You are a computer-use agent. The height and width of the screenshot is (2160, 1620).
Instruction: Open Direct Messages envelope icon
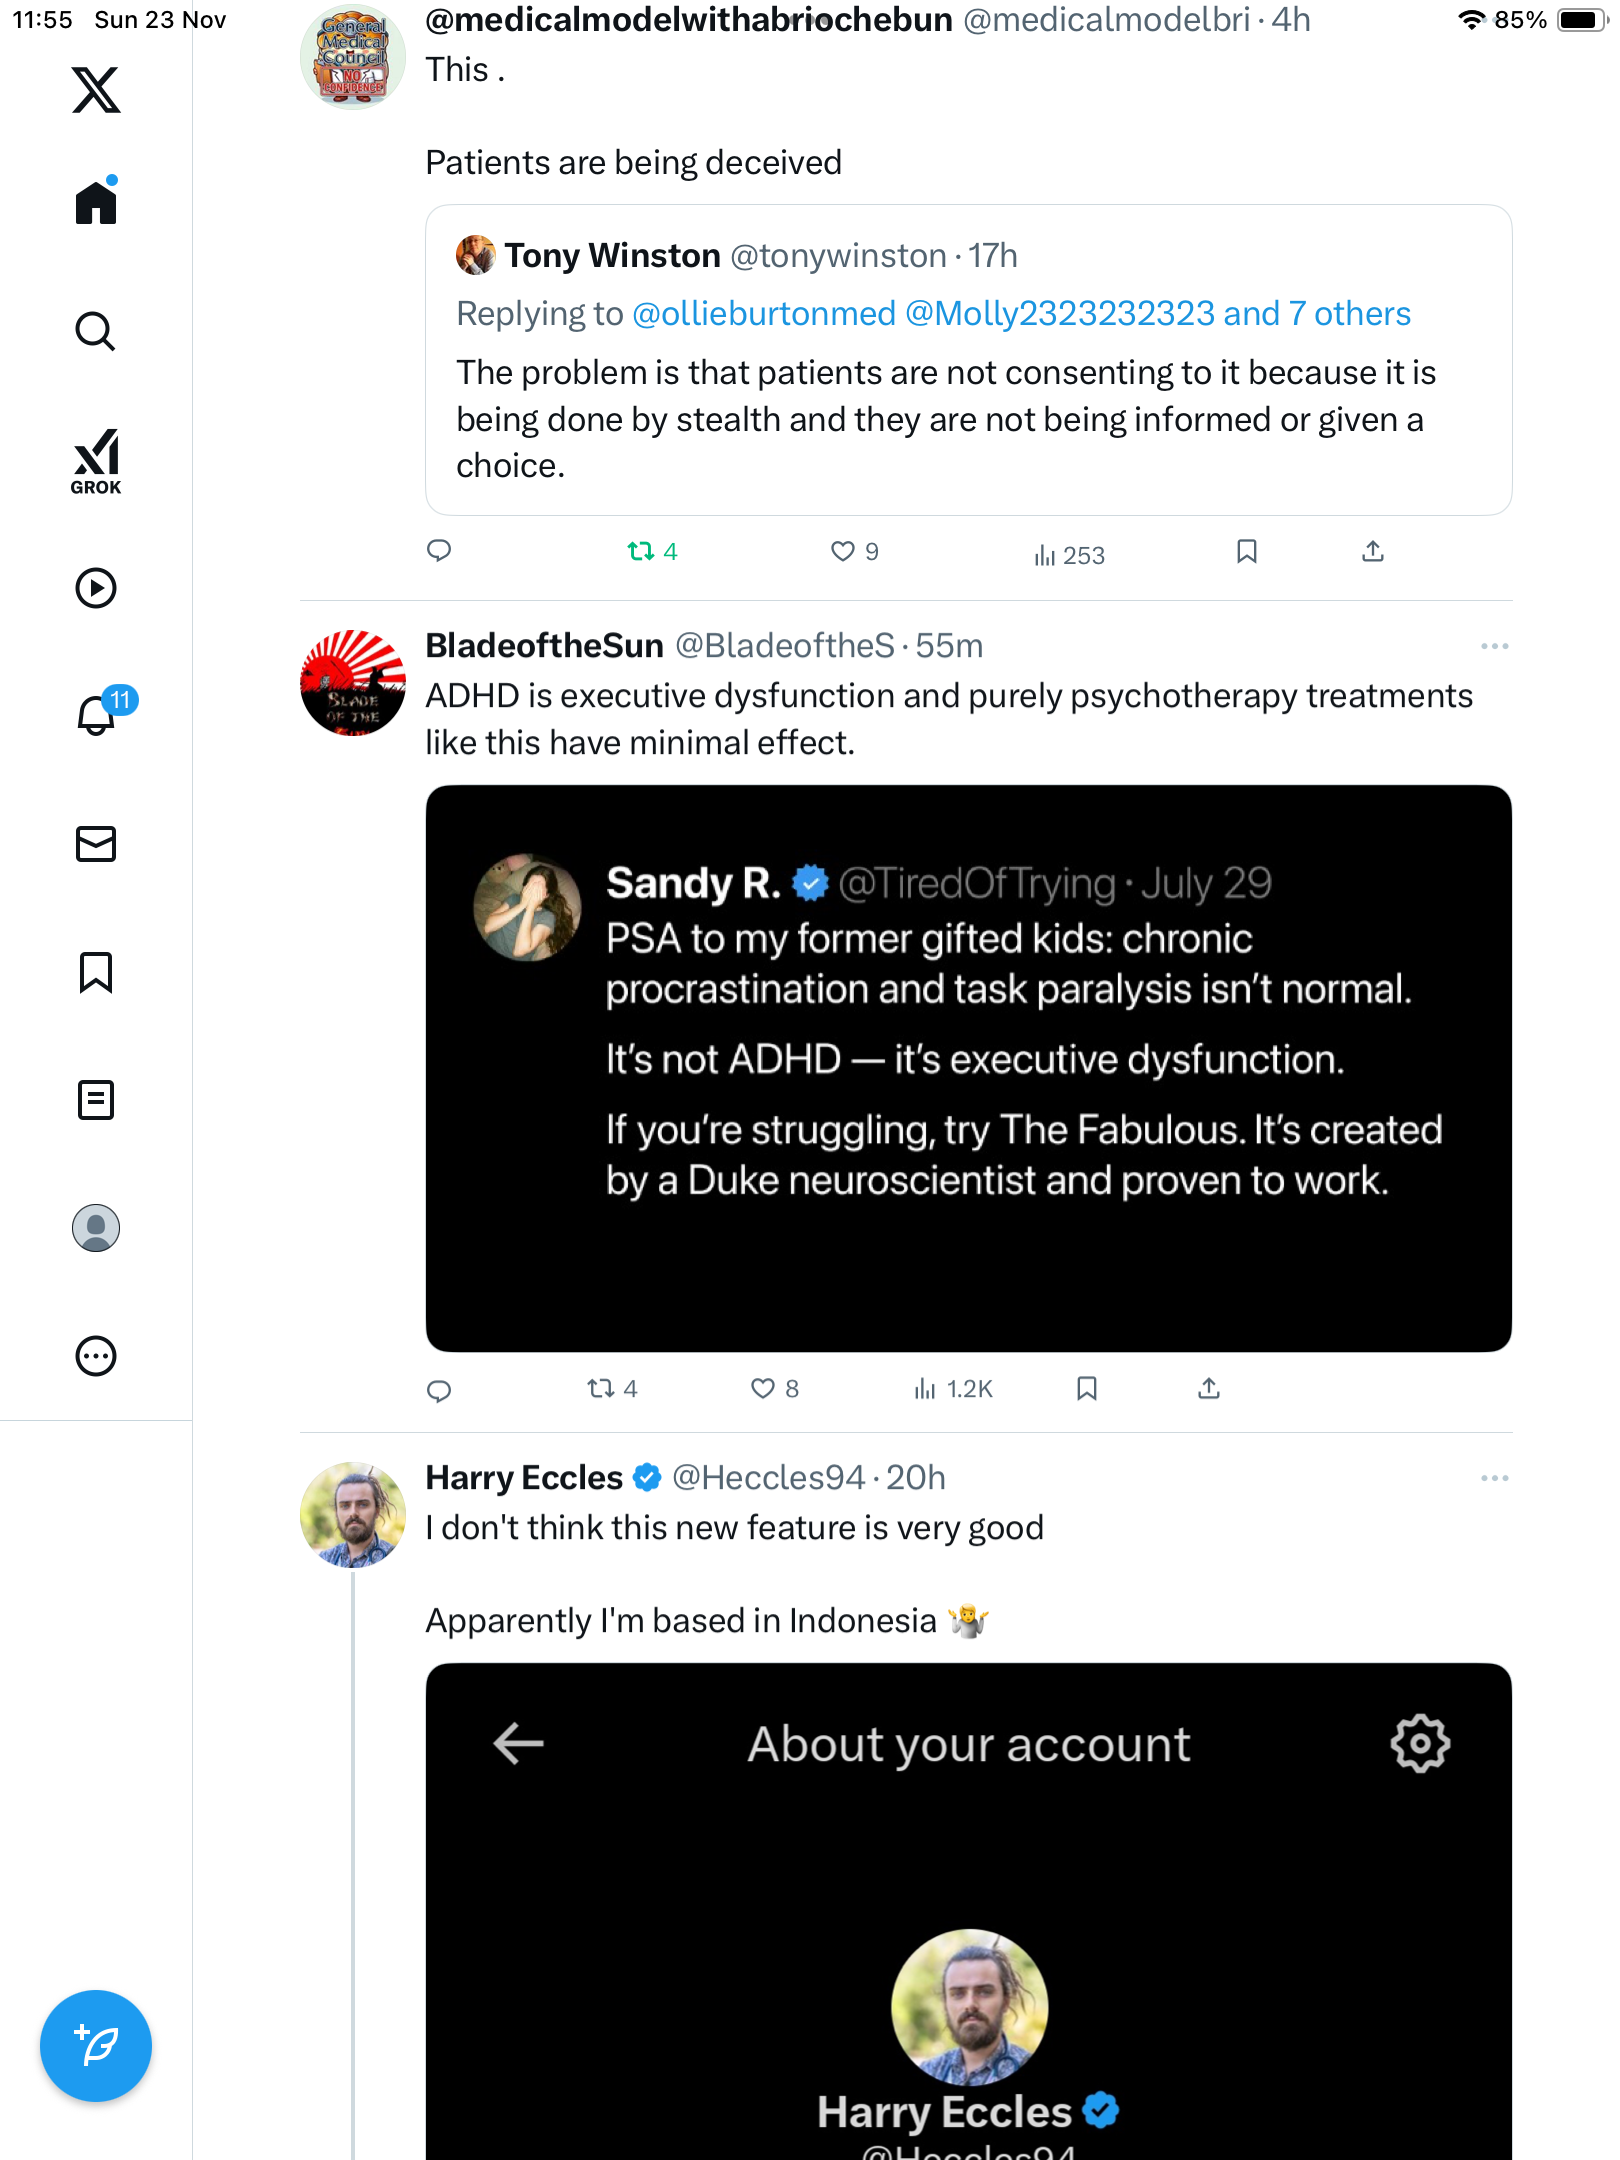click(96, 844)
